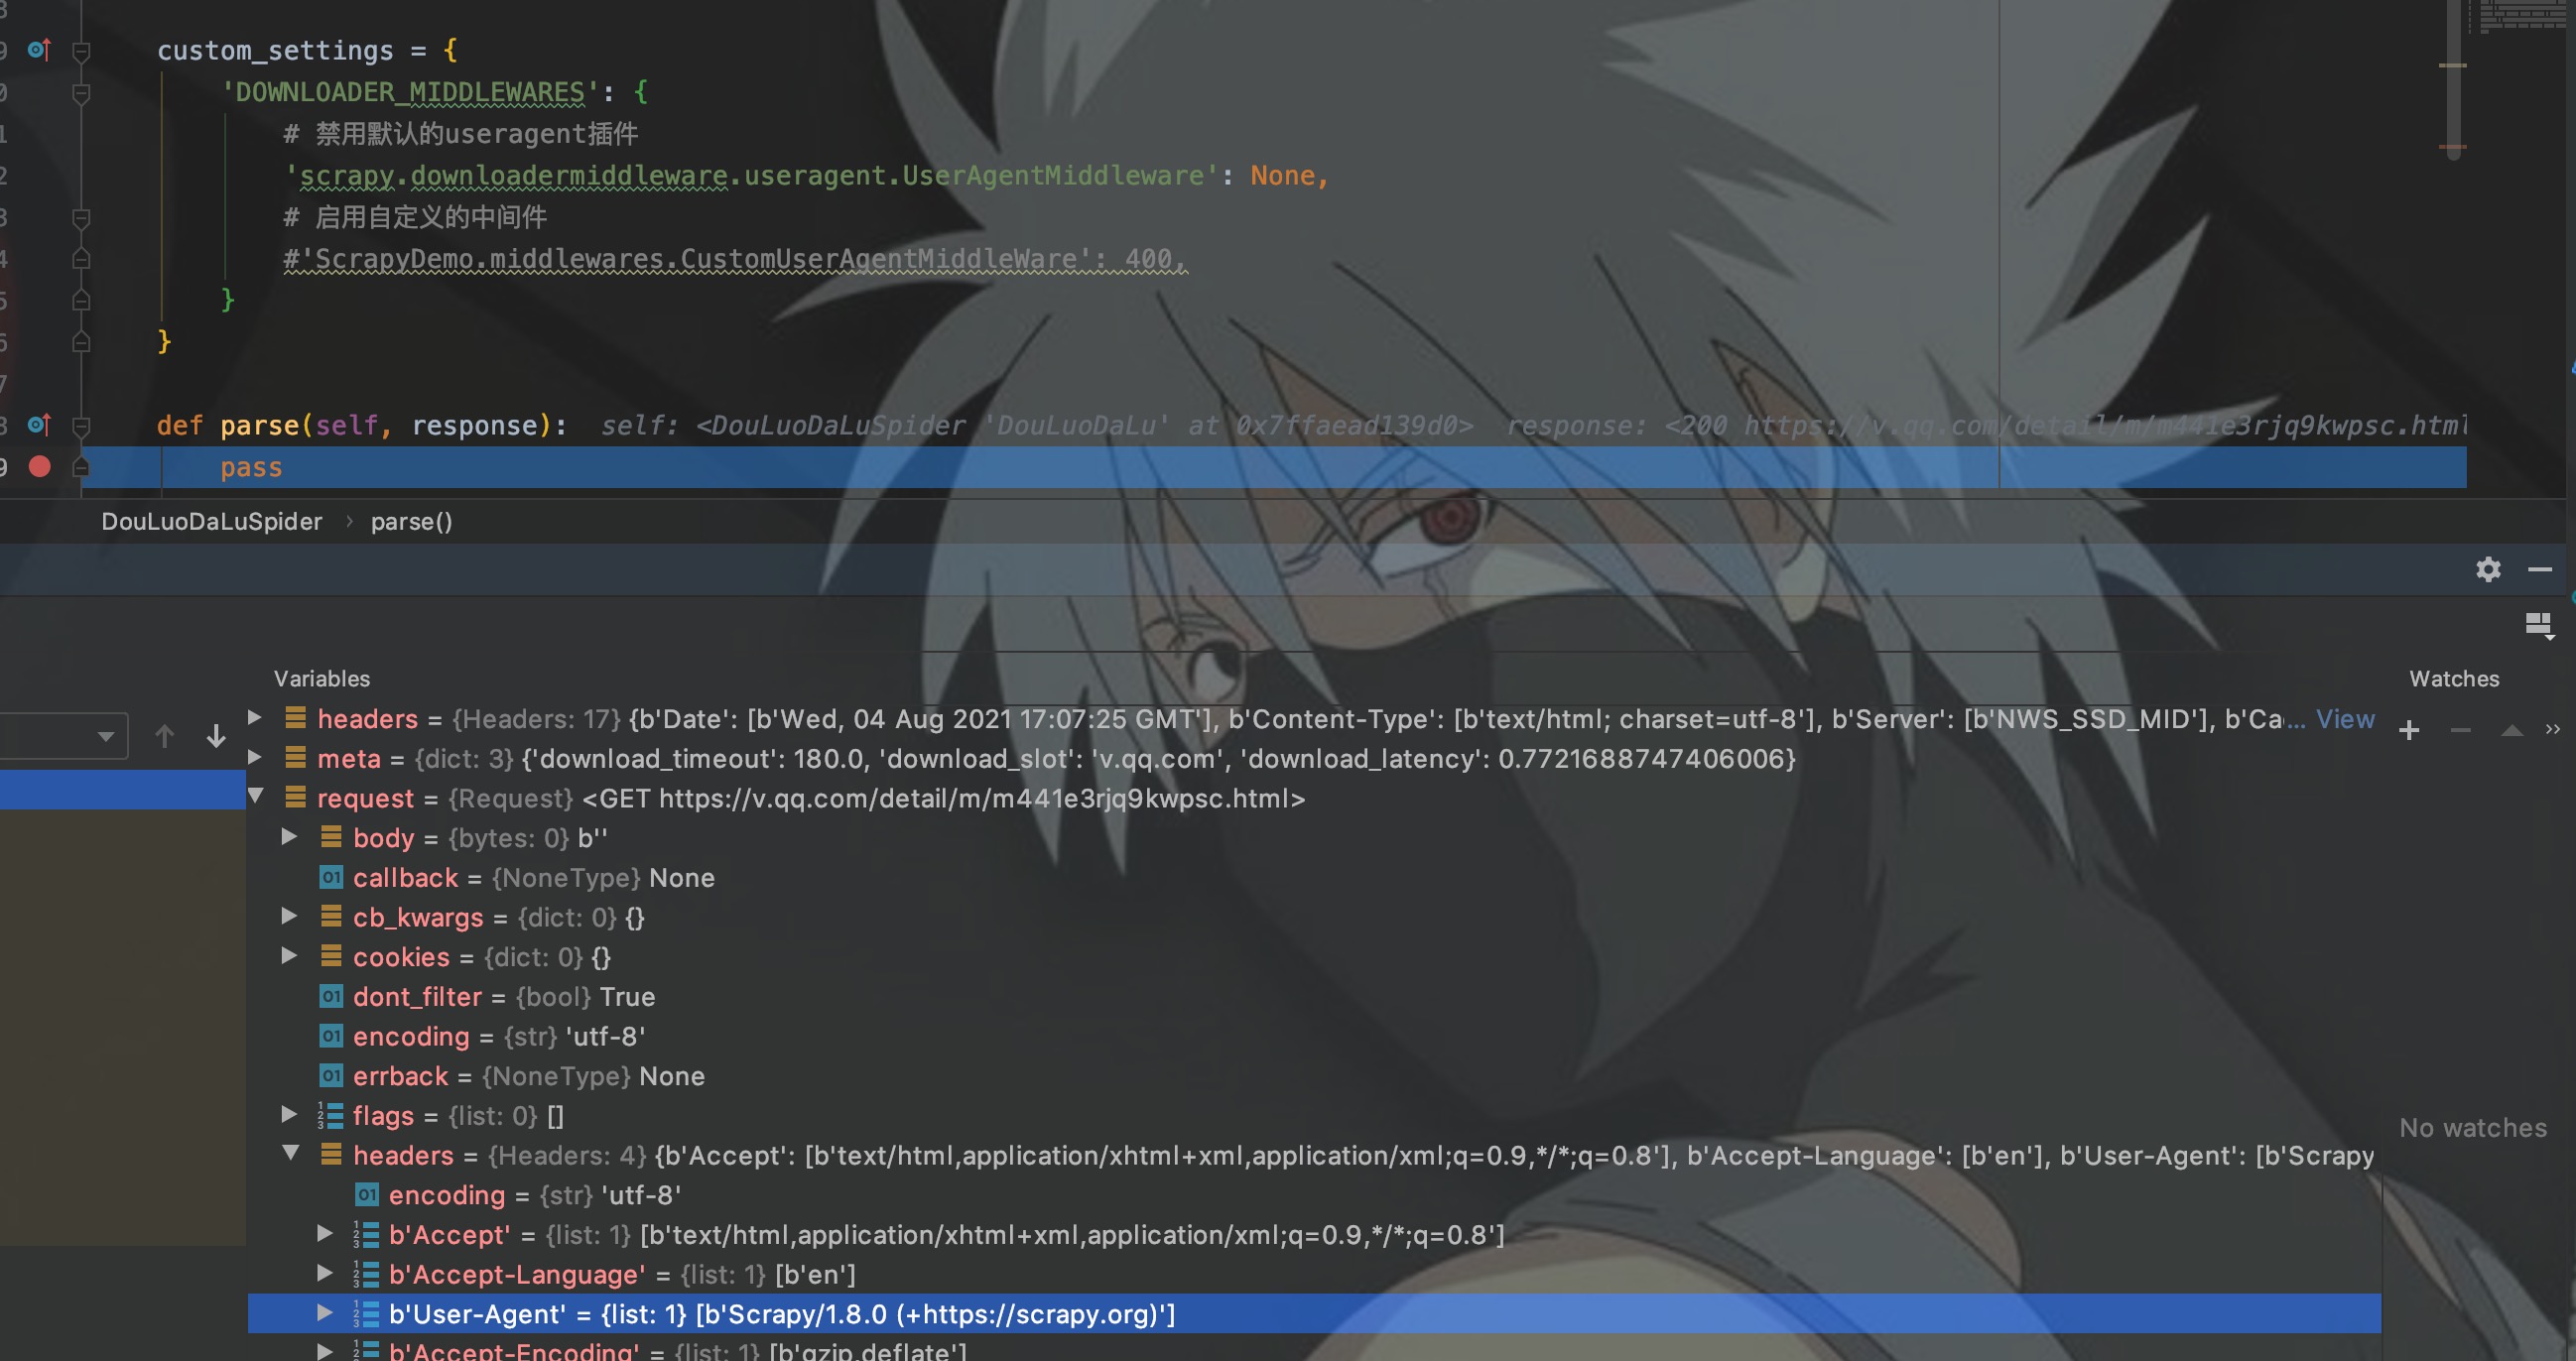Show more watch actions chevrons
Image resolution: width=2576 pixels, height=1361 pixels.
(x=2553, y=729)
